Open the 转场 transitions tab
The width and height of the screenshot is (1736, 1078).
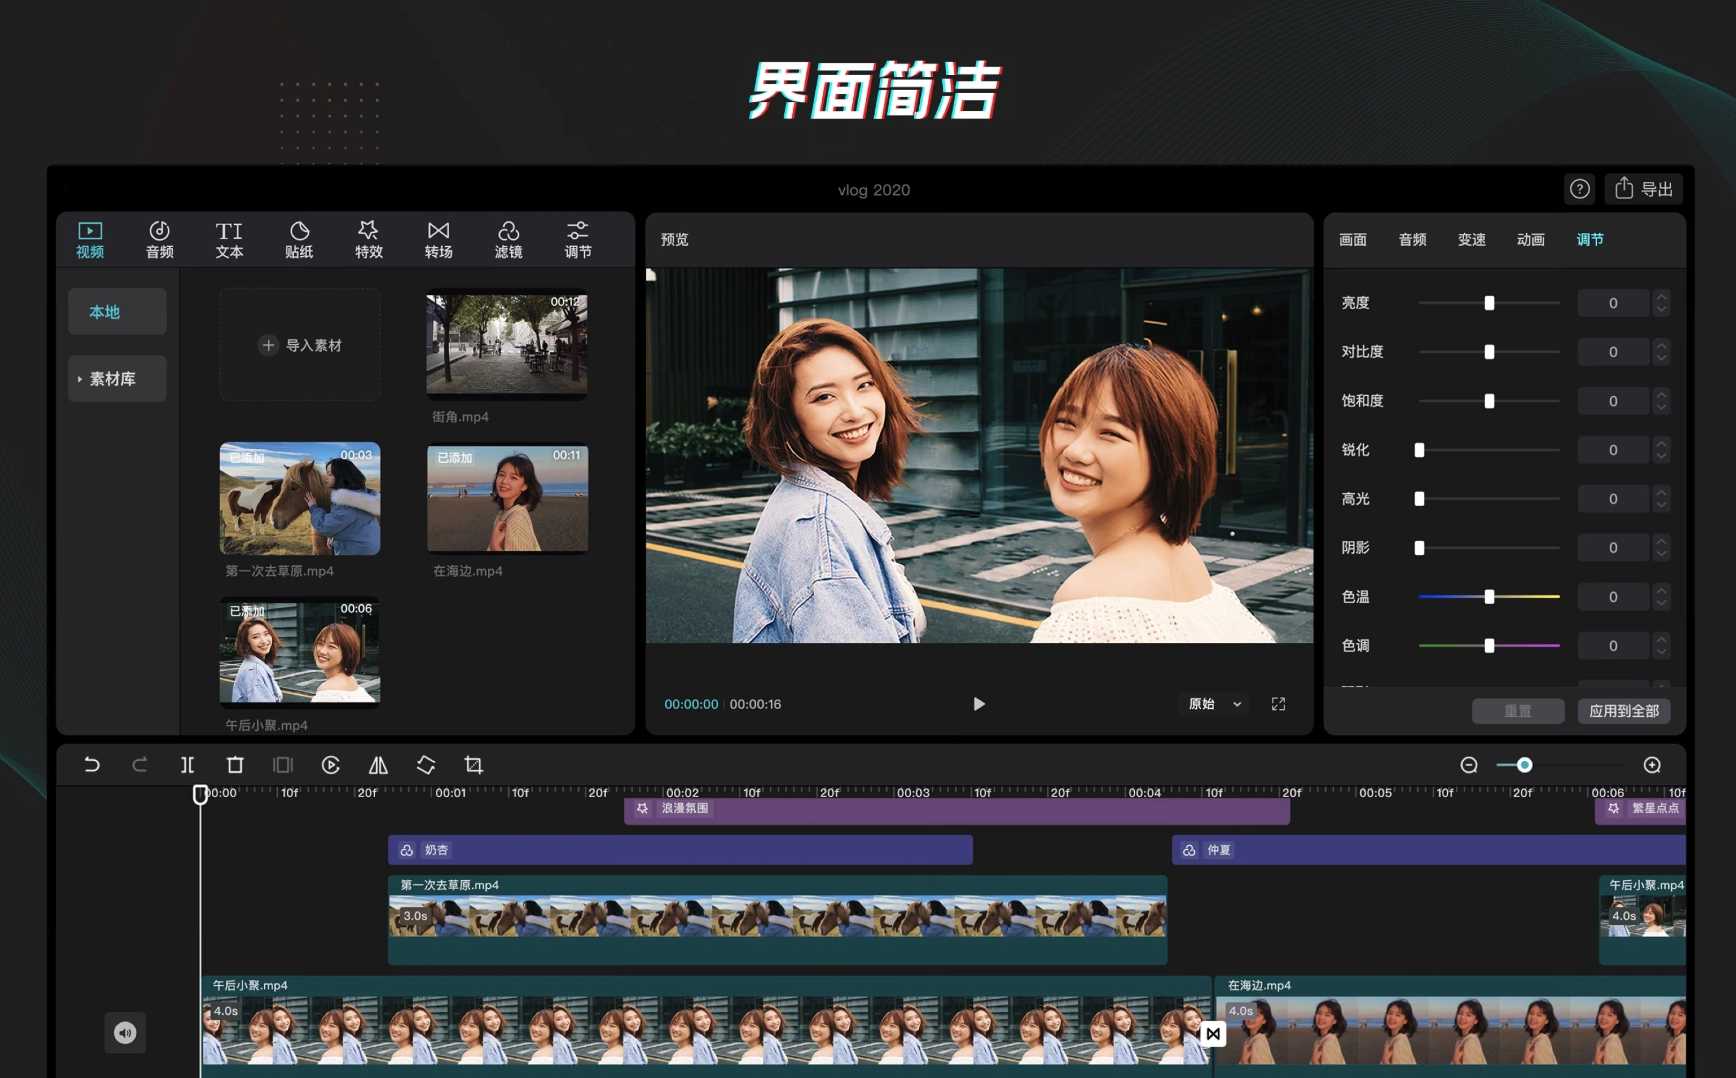pyautogui.click(x=438, y=240)
